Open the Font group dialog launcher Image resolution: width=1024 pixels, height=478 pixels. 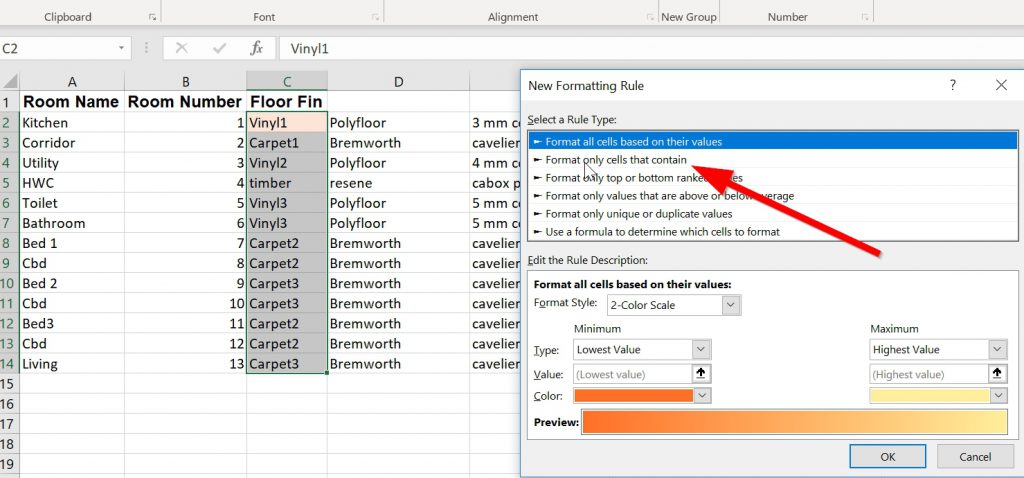375,17
